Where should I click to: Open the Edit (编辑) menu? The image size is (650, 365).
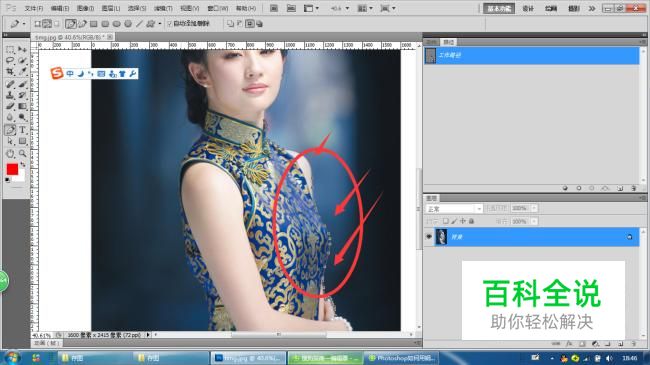pyautogui.click(x=60, y=8)
